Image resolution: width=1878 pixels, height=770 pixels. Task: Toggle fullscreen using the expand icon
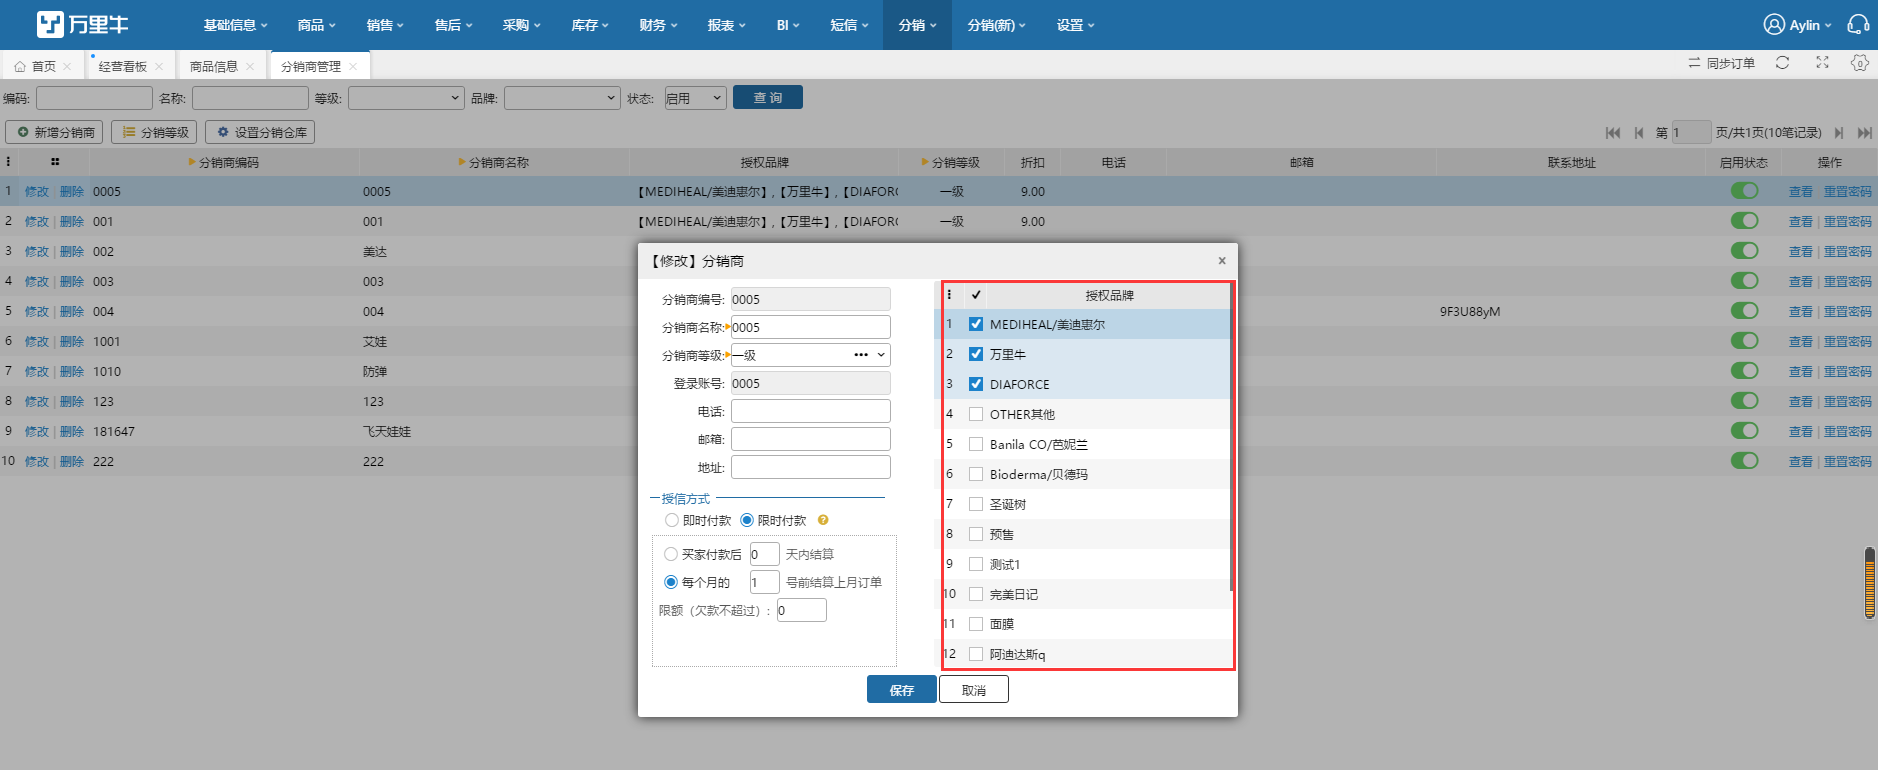tap(1822, 63)
